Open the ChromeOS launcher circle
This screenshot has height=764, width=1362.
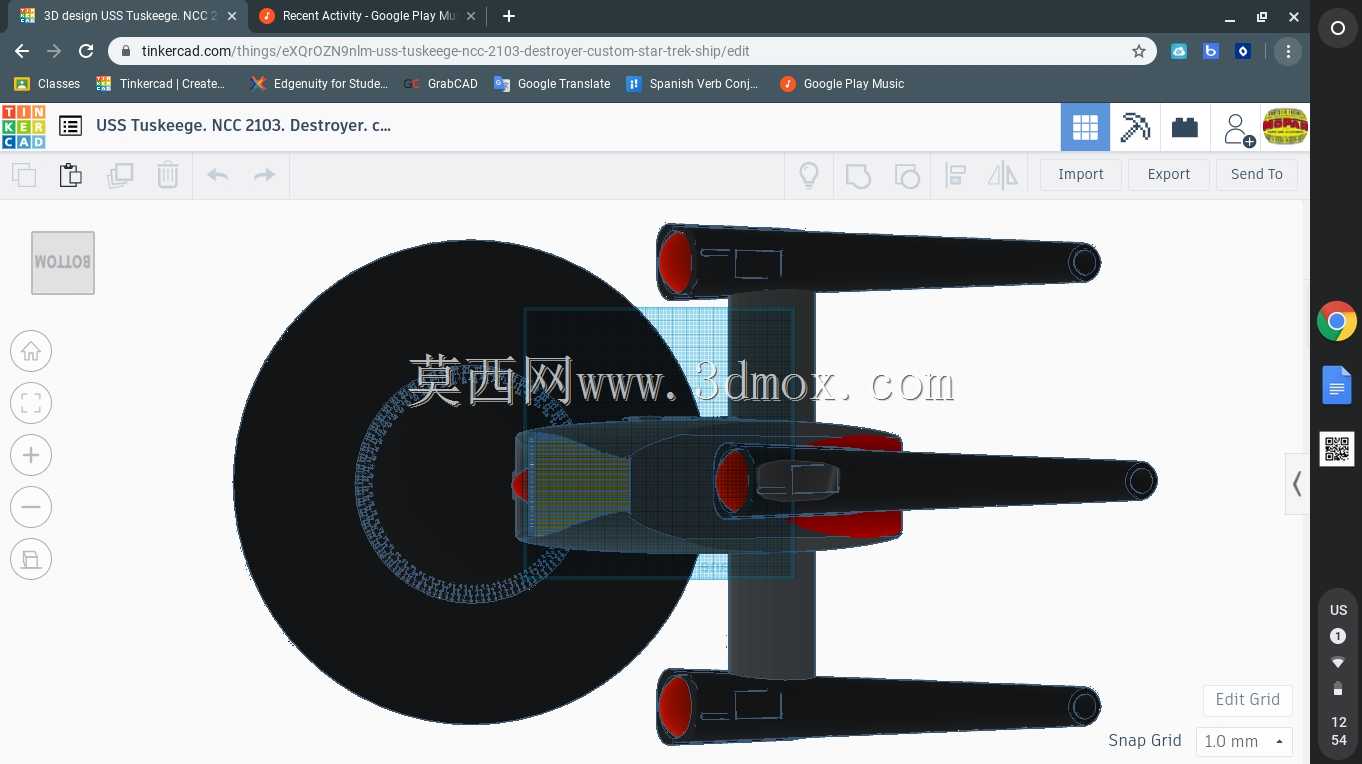coord(1337,29)
